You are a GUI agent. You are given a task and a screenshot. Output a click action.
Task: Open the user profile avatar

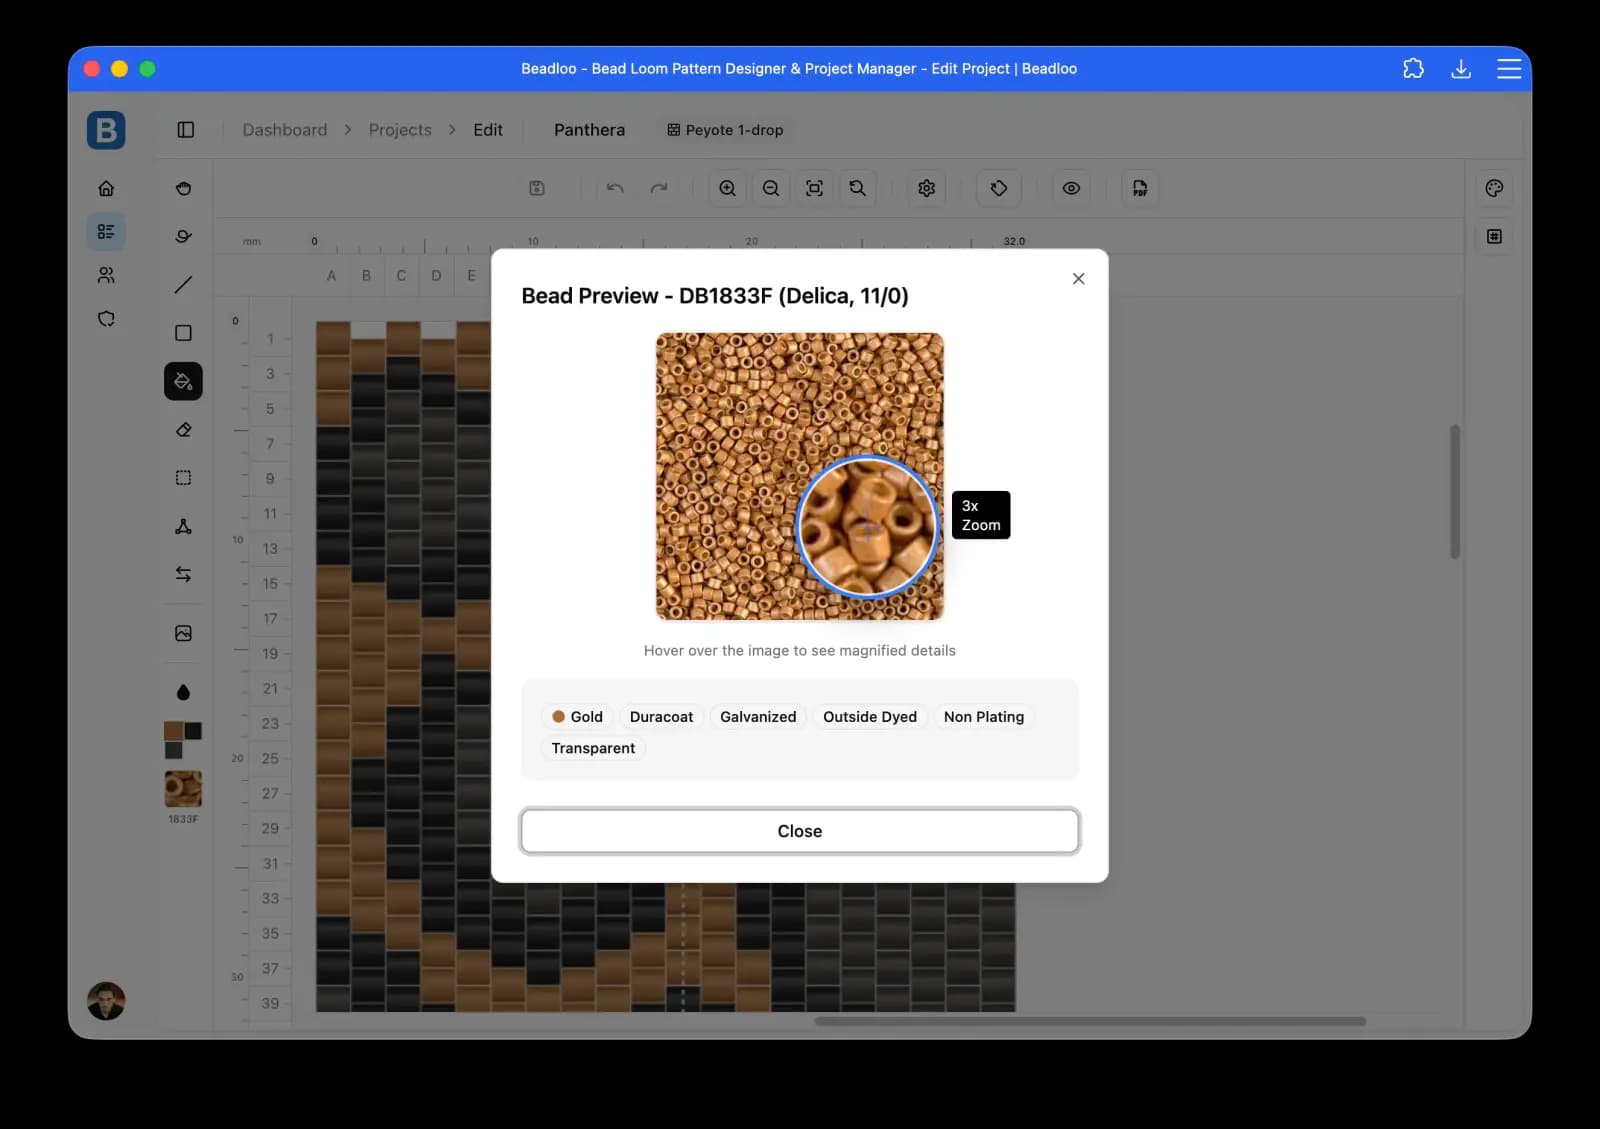pyautogui.click(x=106, y=1001)
